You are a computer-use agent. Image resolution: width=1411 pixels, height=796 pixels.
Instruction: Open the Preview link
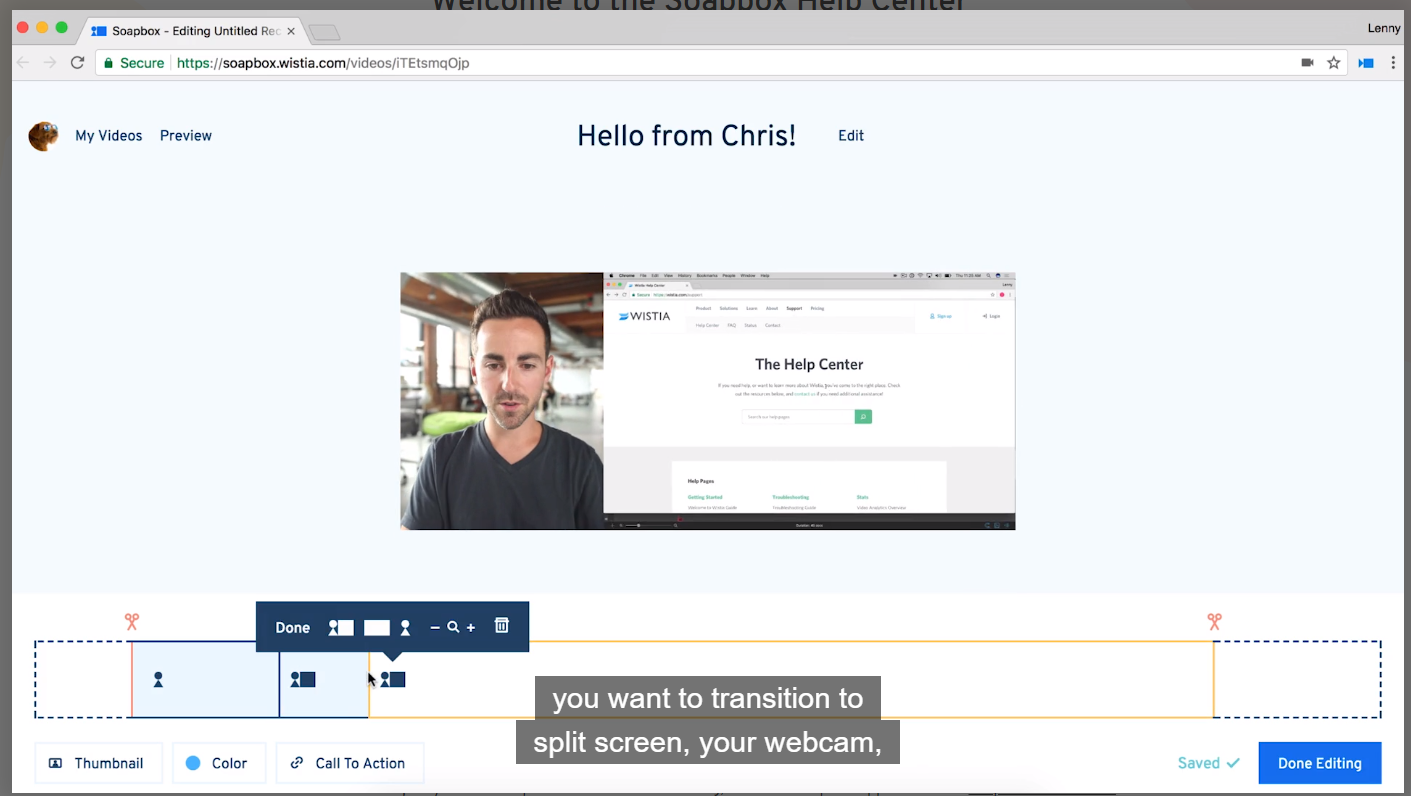pos(186,136)
